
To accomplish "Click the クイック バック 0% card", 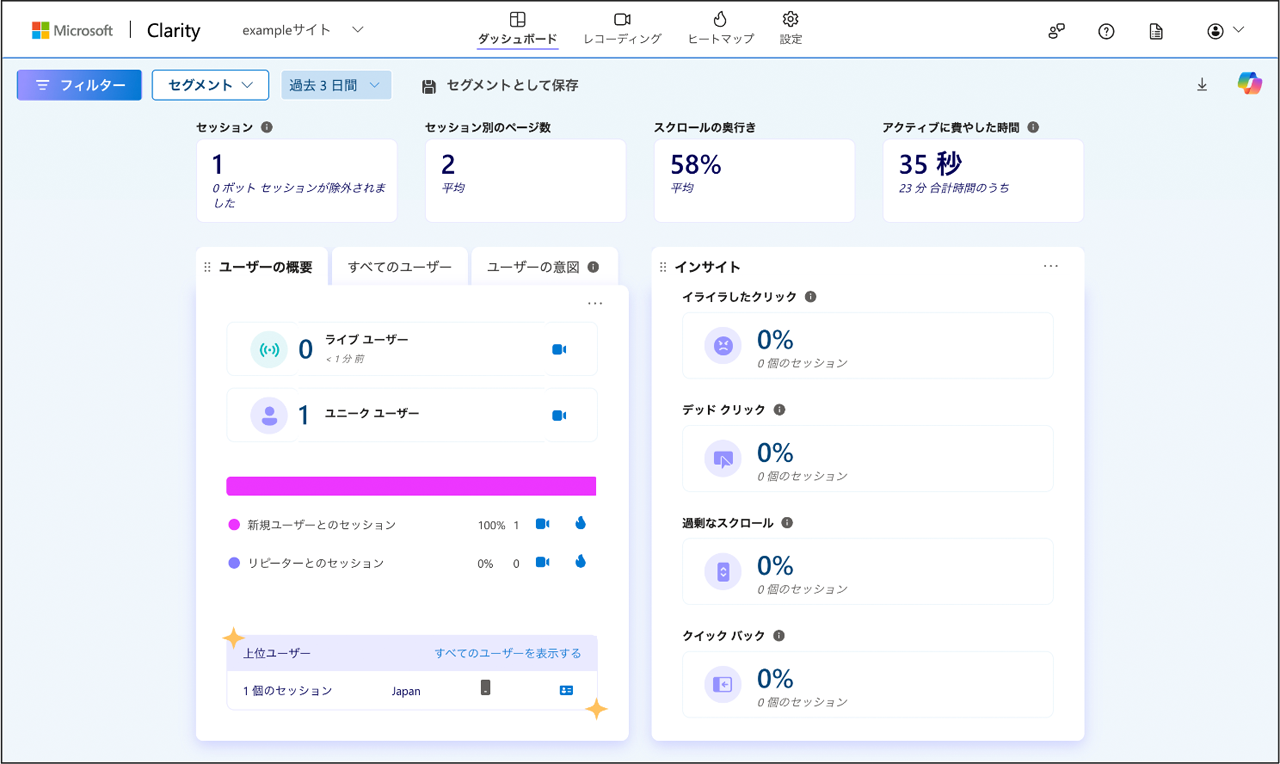I will (x=867, y=685).
